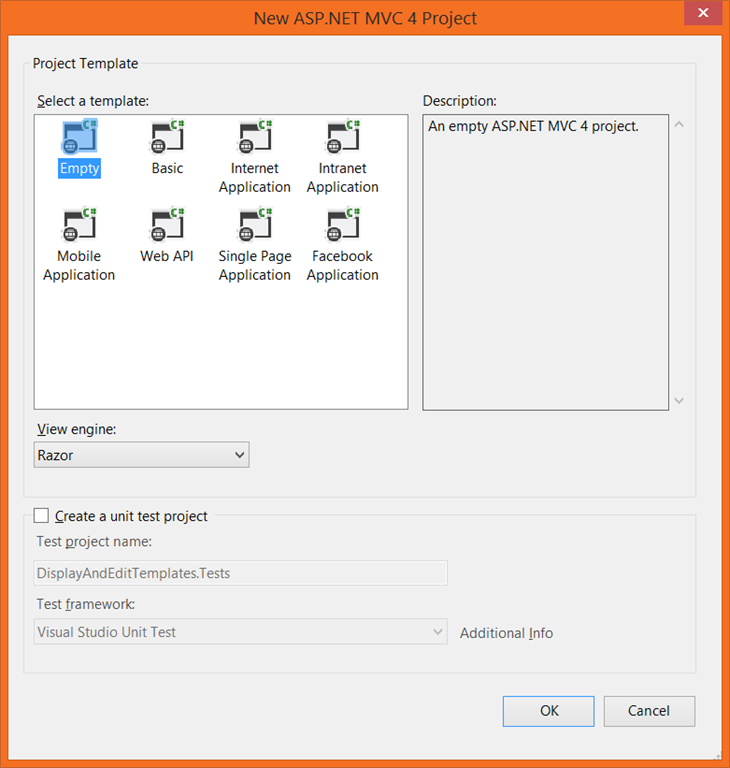This screenshot has height=768, width=730.
Task: Pick the Internet Application template icon
Action: click(x=255, y=136)
